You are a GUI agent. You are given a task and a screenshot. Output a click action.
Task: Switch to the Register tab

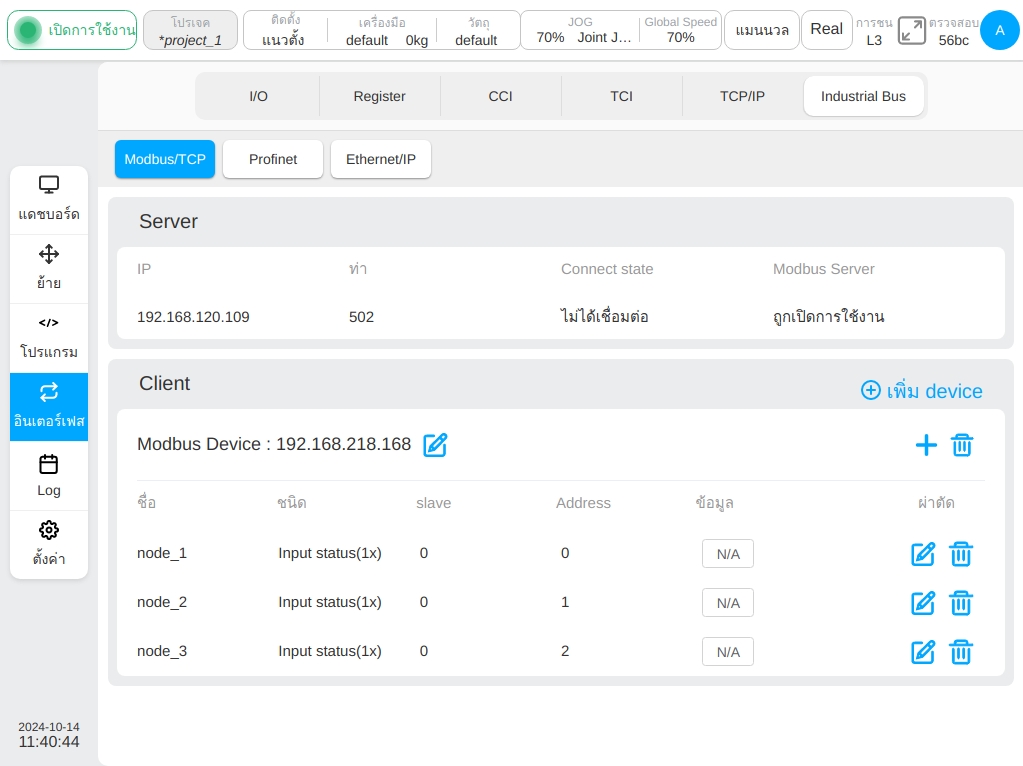pyautogui.click(x=380, y=96)
